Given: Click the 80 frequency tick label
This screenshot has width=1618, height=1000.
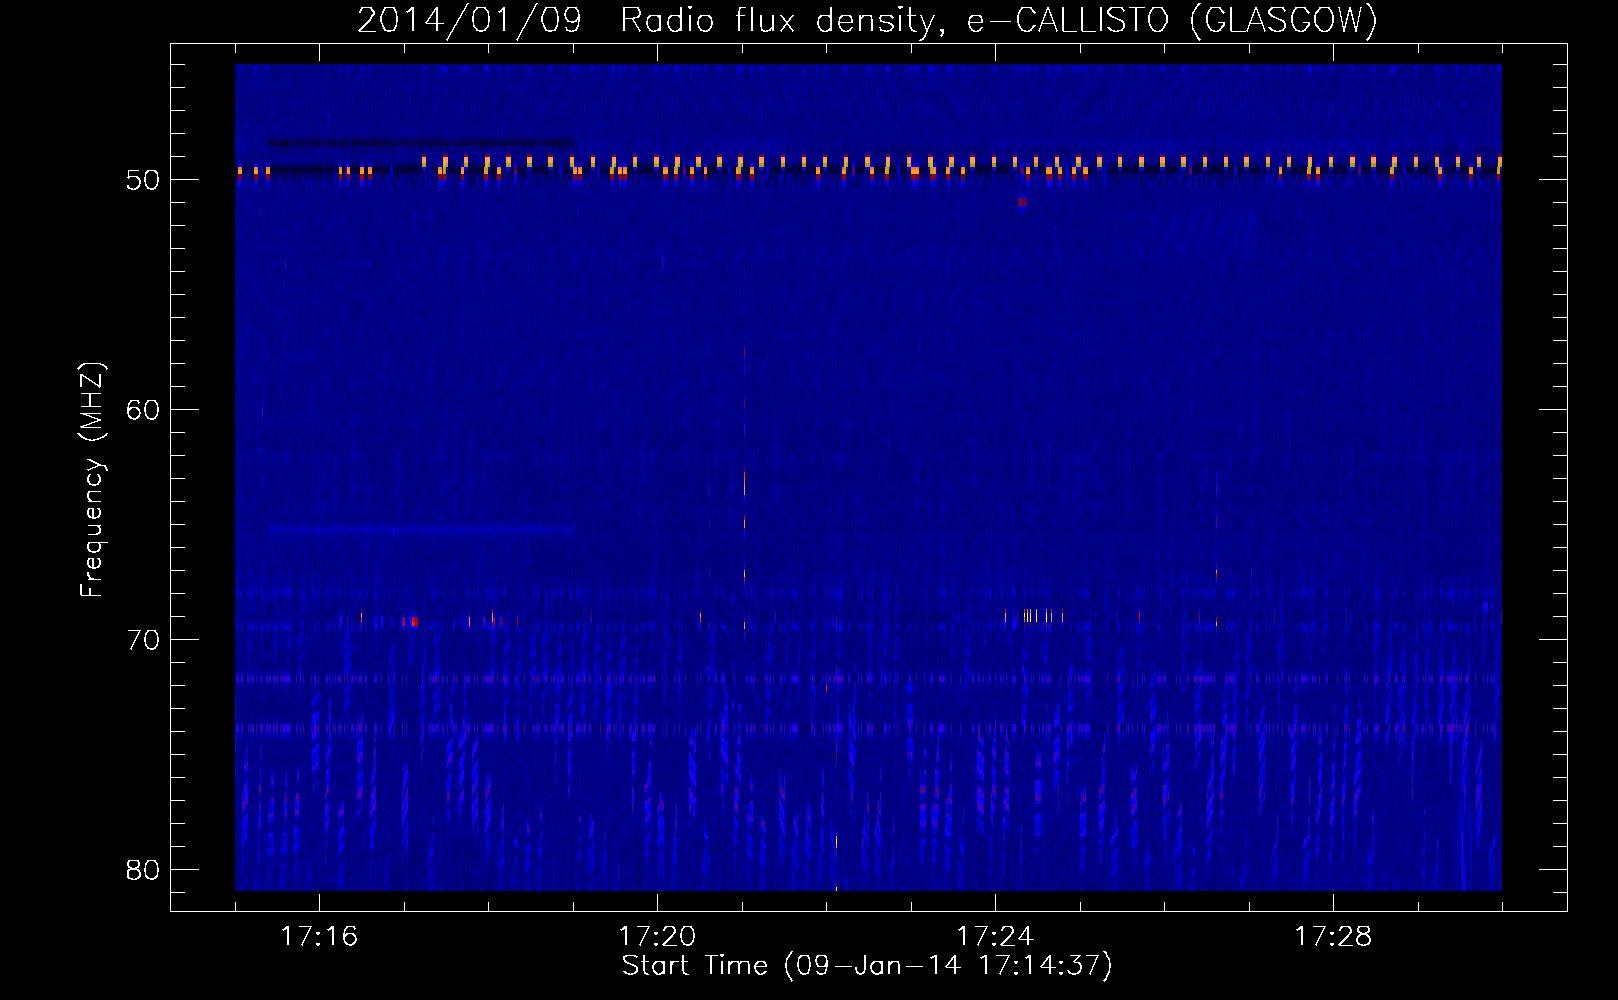Looking at the screenshot, I should pos(143,870).
